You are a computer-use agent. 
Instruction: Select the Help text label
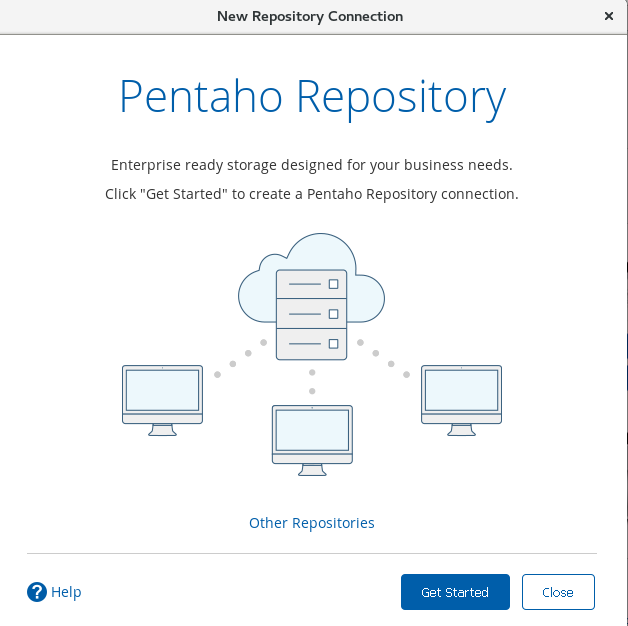pyautogui.click(x=66, y=592)
